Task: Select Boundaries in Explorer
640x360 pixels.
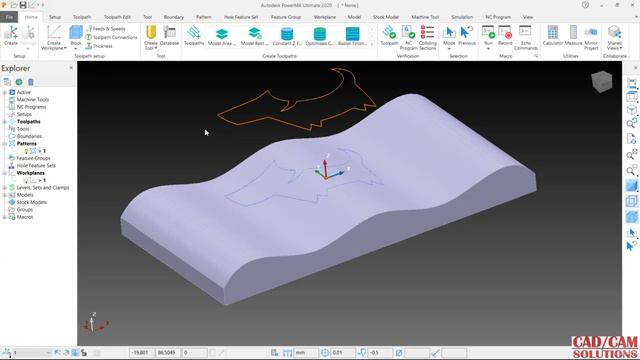Action: click(29, 136)
